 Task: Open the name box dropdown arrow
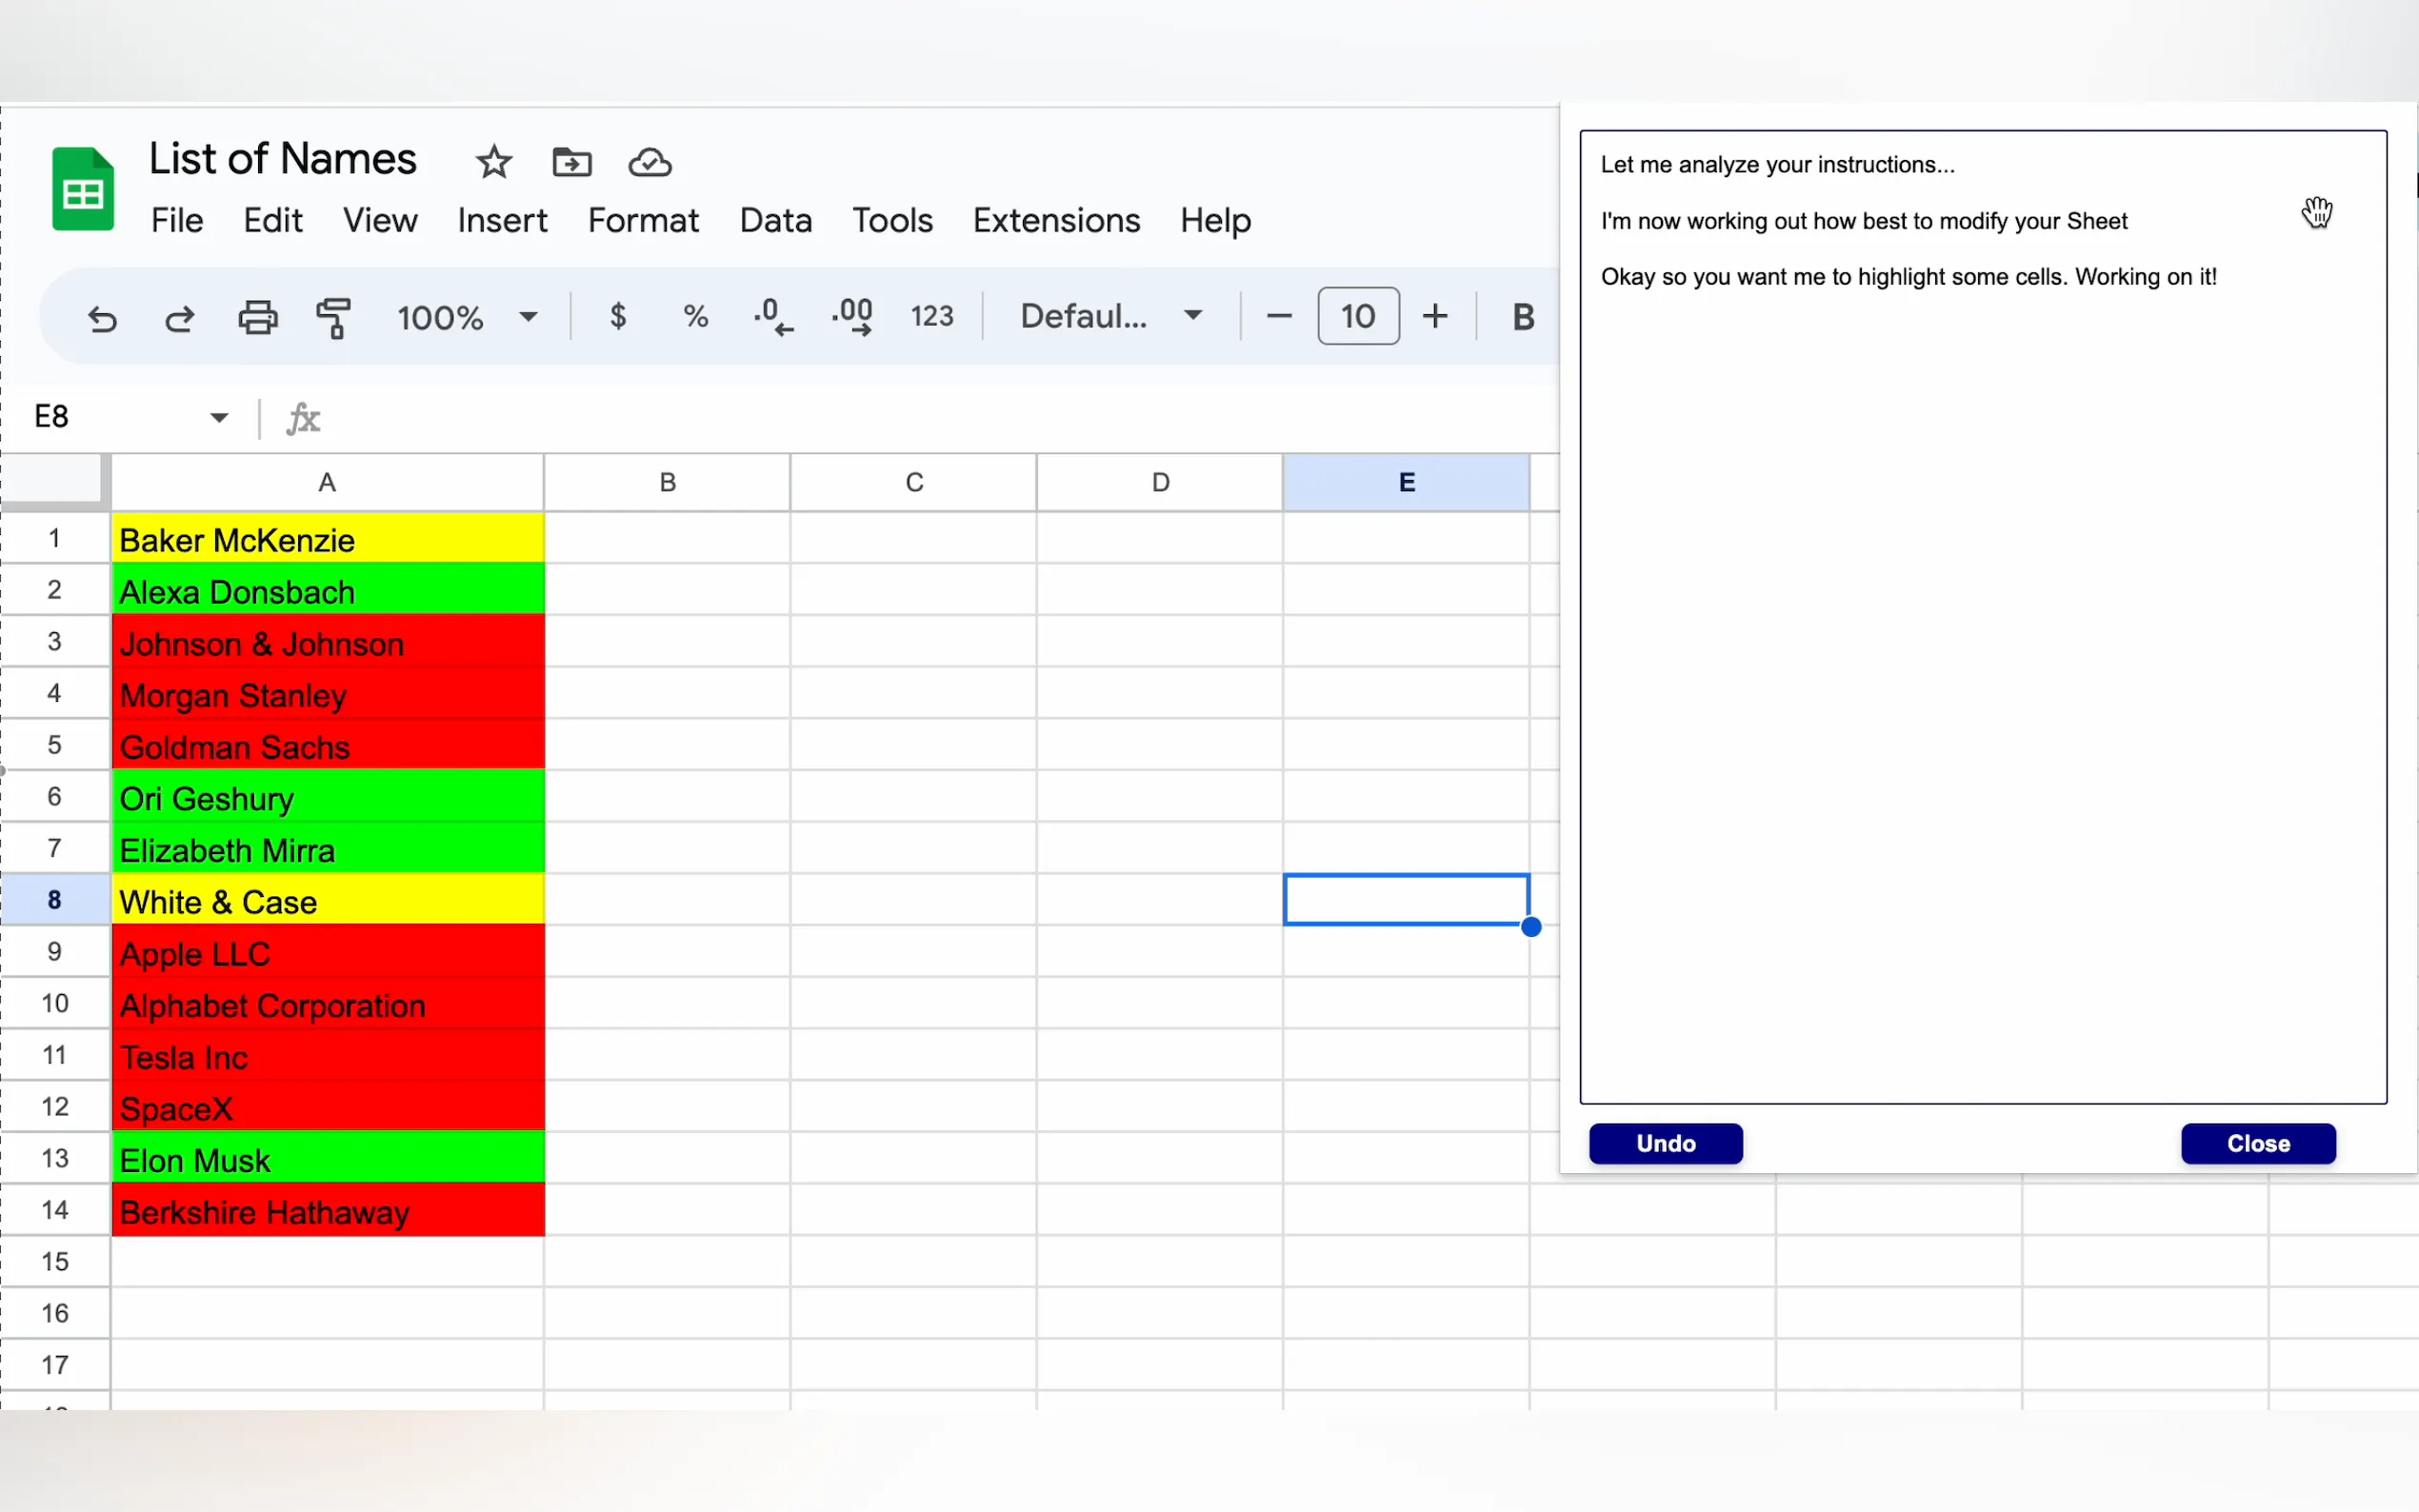pyautogui.click(x=219, y=417)
